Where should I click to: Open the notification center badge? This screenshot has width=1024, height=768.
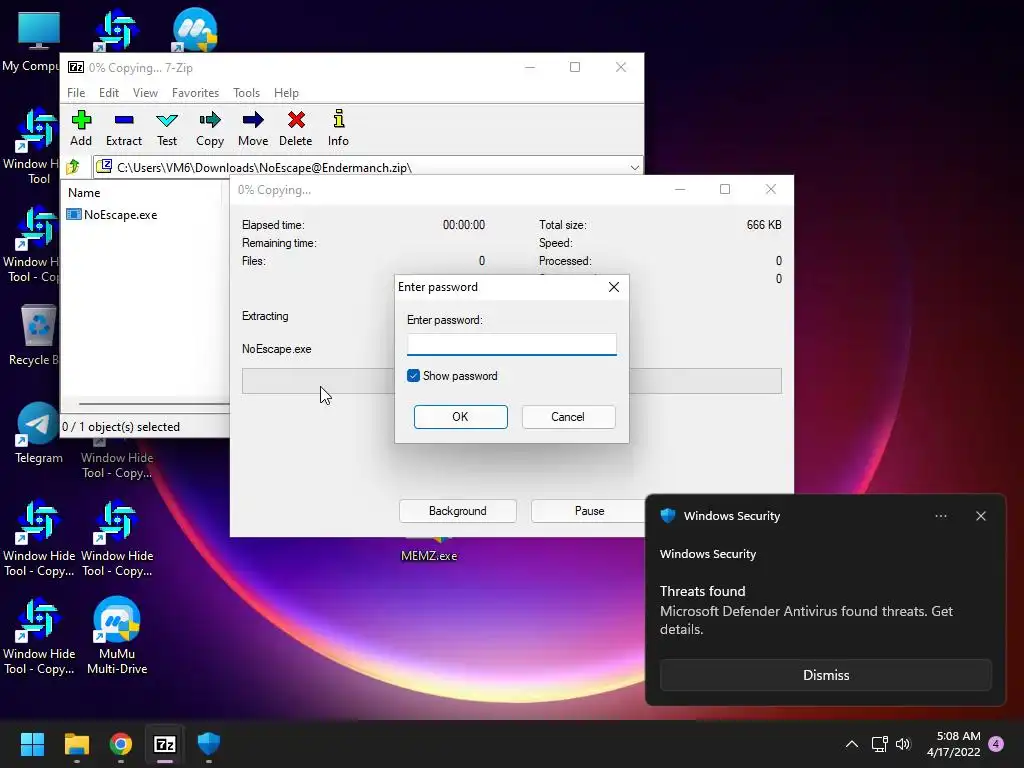(x=996, y=744)
